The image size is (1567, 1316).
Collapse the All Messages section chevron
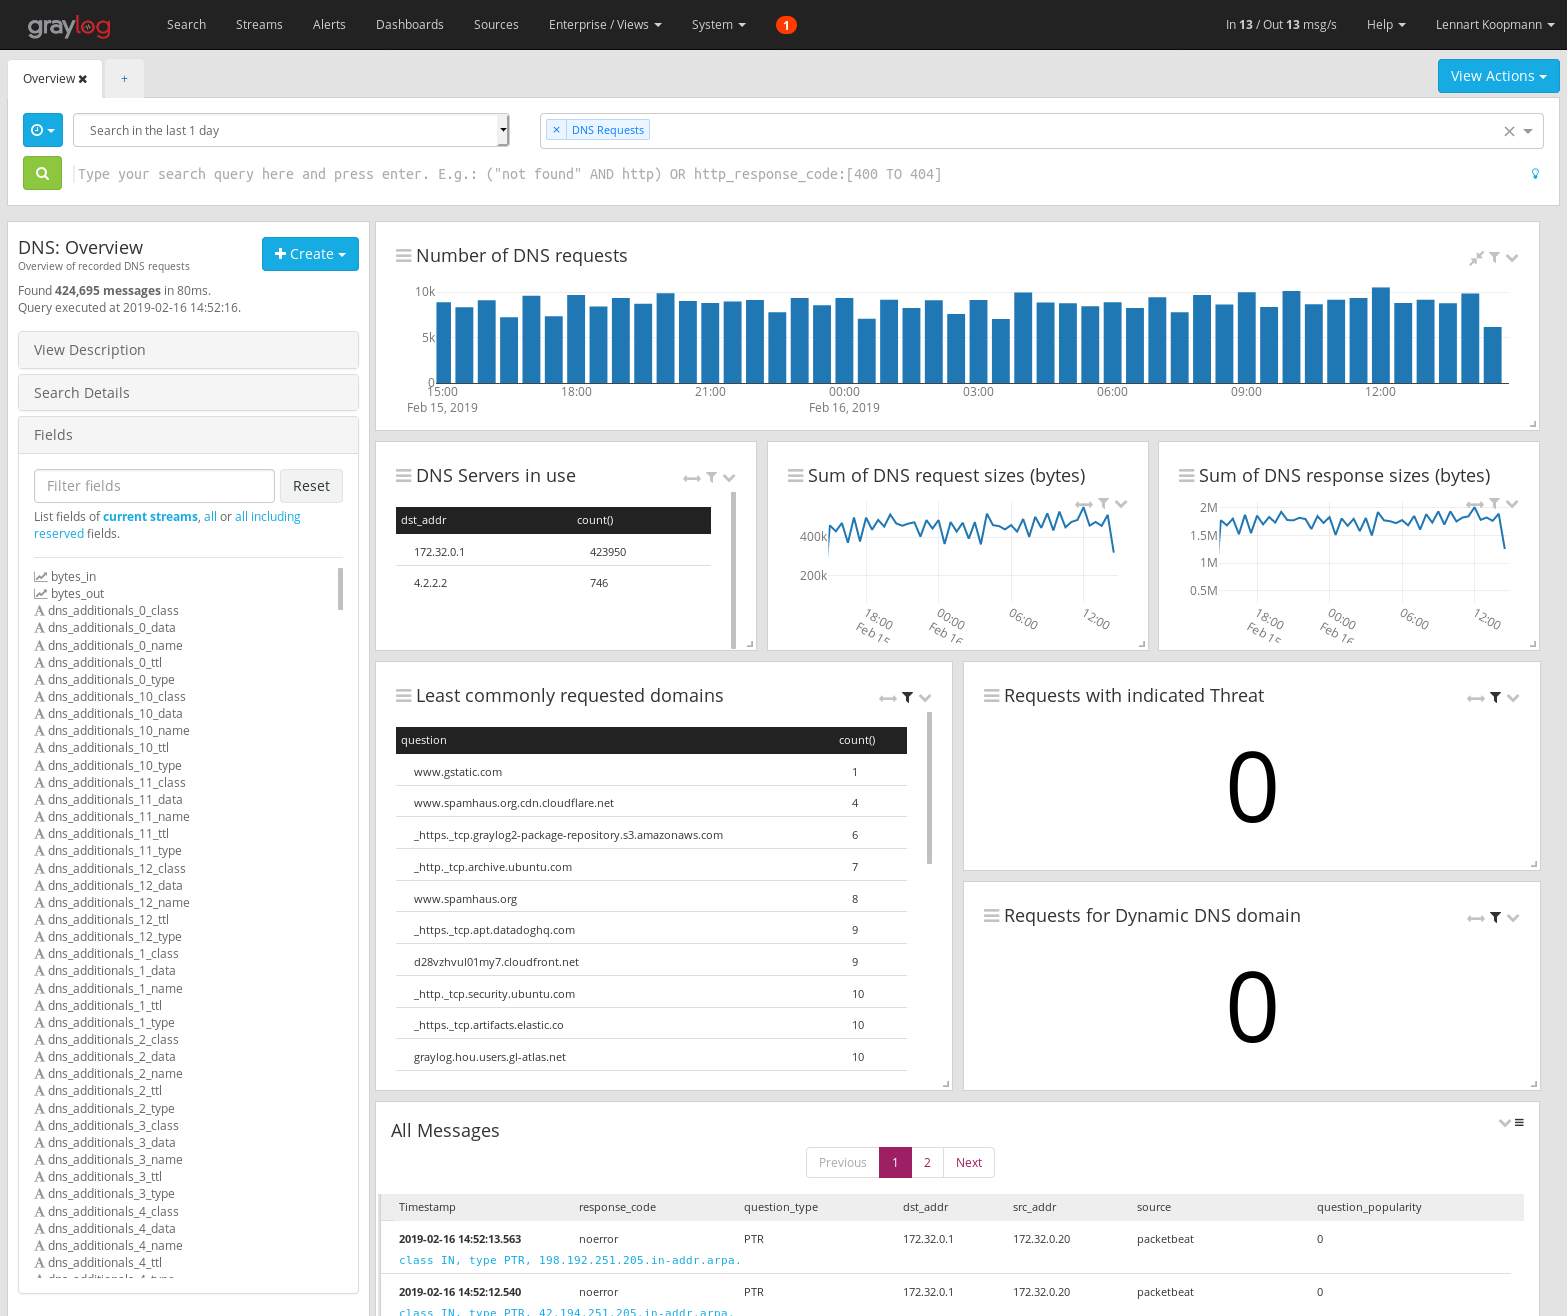(1504, 1123)
